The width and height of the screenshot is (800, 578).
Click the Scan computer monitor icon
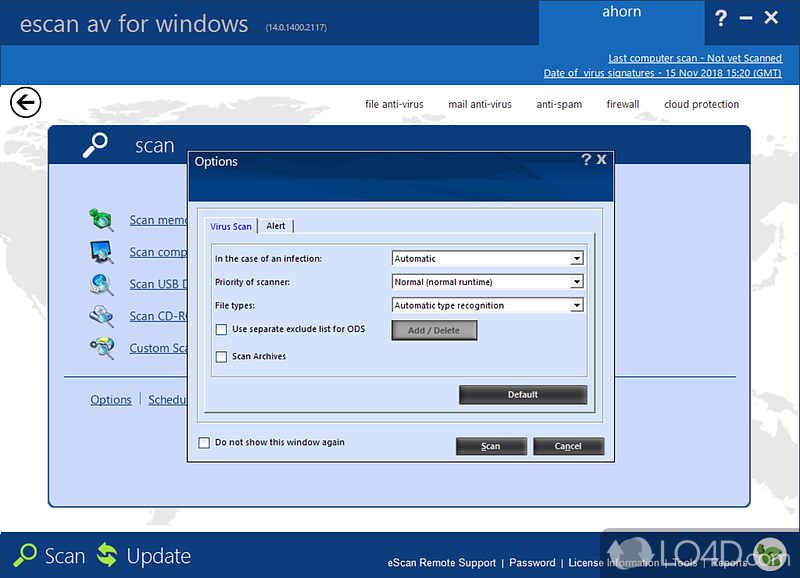(102, 252)
